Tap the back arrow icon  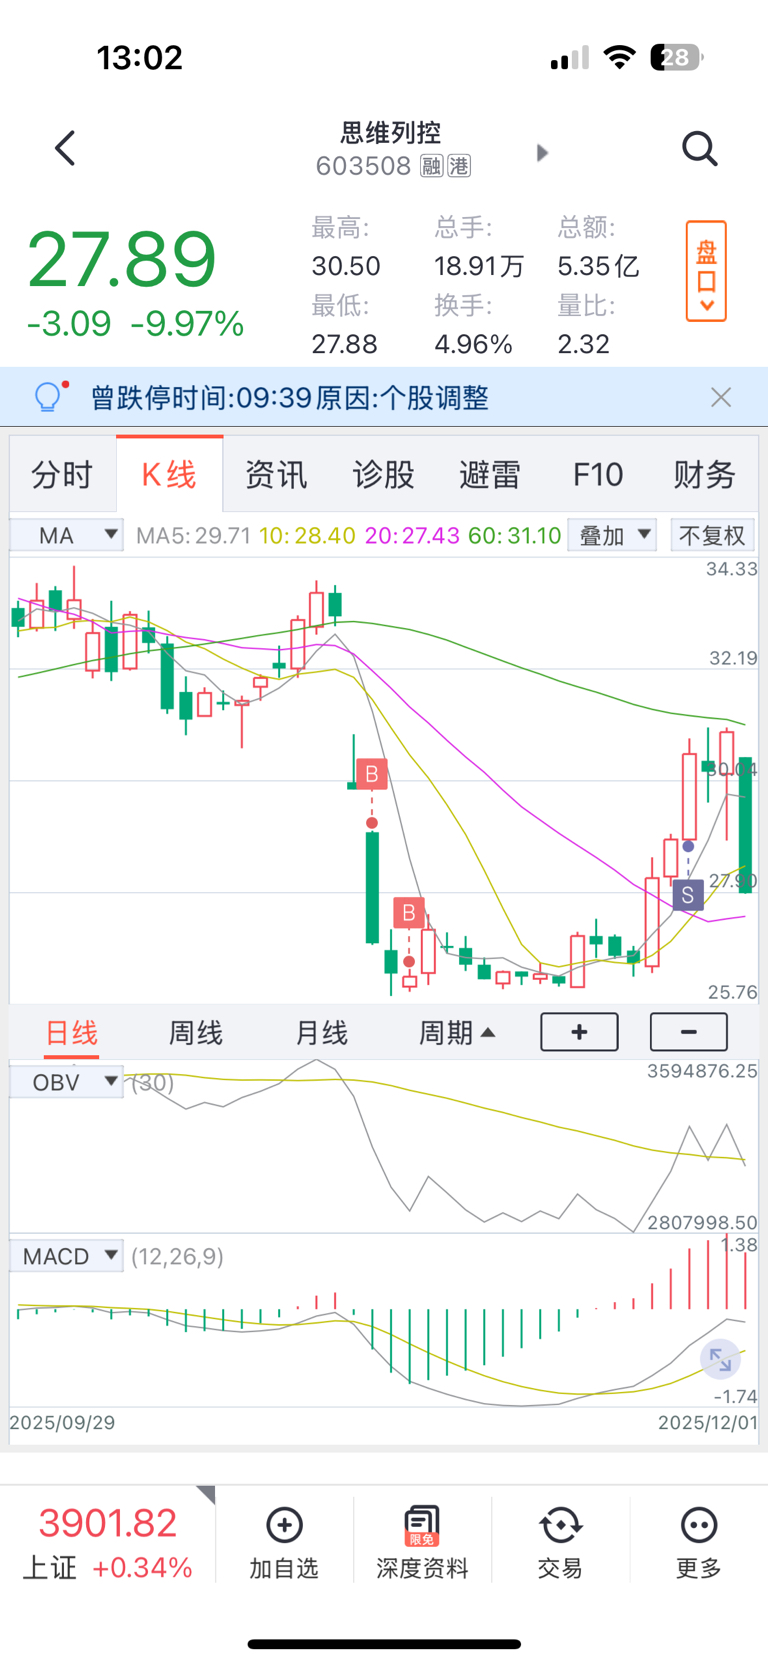(65, 149)
